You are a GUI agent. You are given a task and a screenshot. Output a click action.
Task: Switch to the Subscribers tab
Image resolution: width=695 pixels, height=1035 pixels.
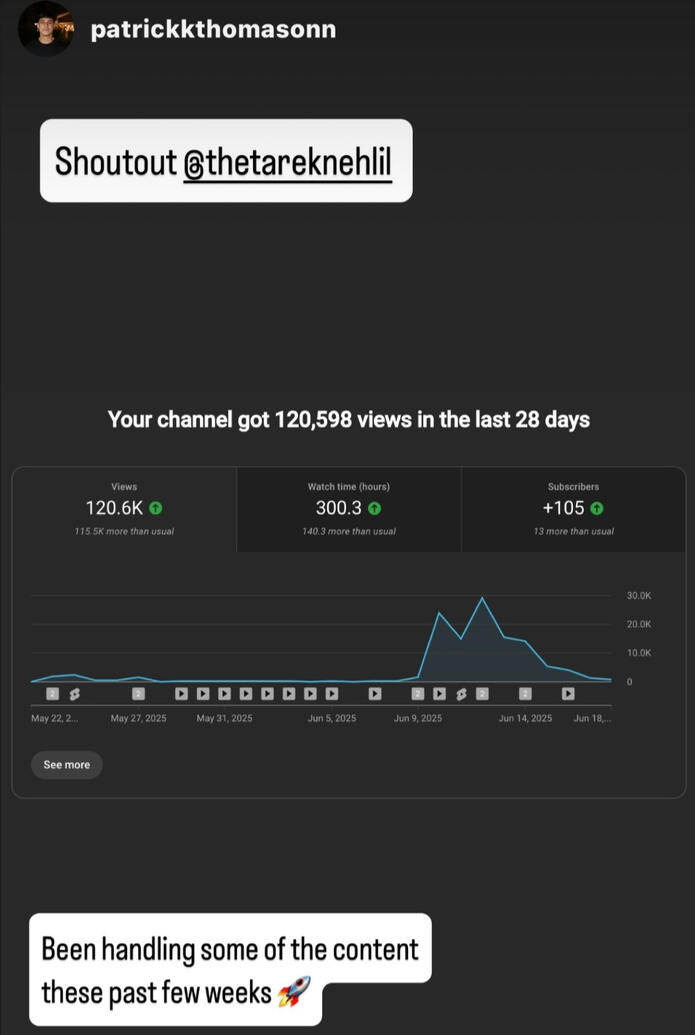(573, 508)
